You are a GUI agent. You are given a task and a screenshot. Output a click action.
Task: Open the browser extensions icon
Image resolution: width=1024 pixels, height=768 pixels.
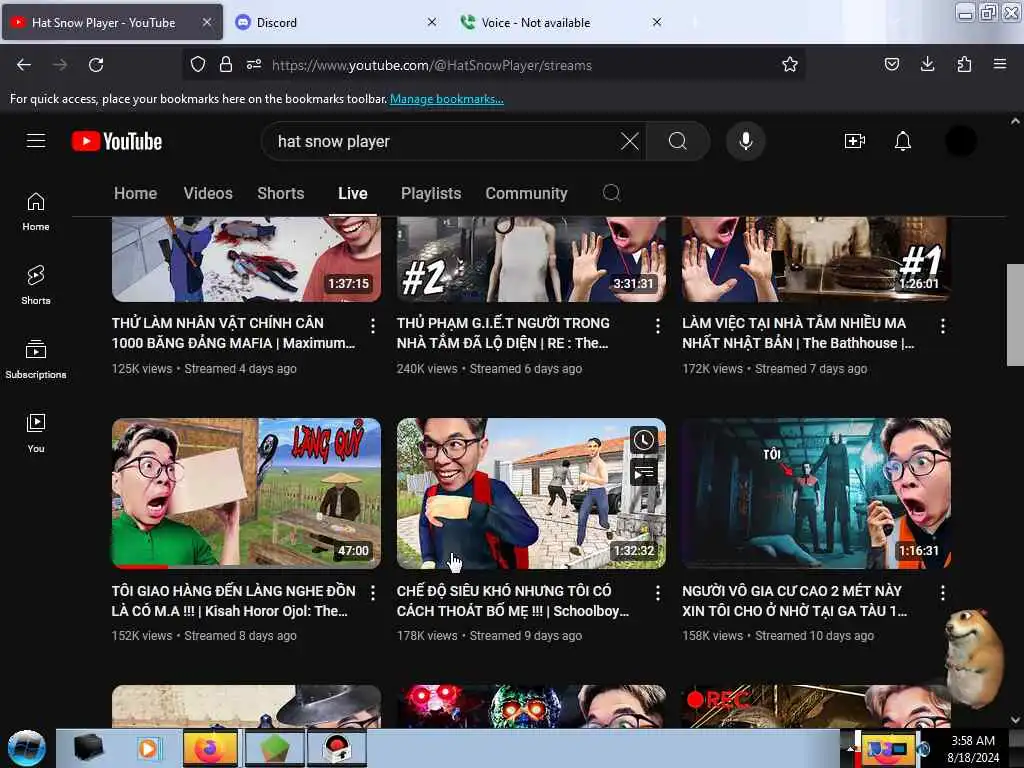(x=964, y=64)
